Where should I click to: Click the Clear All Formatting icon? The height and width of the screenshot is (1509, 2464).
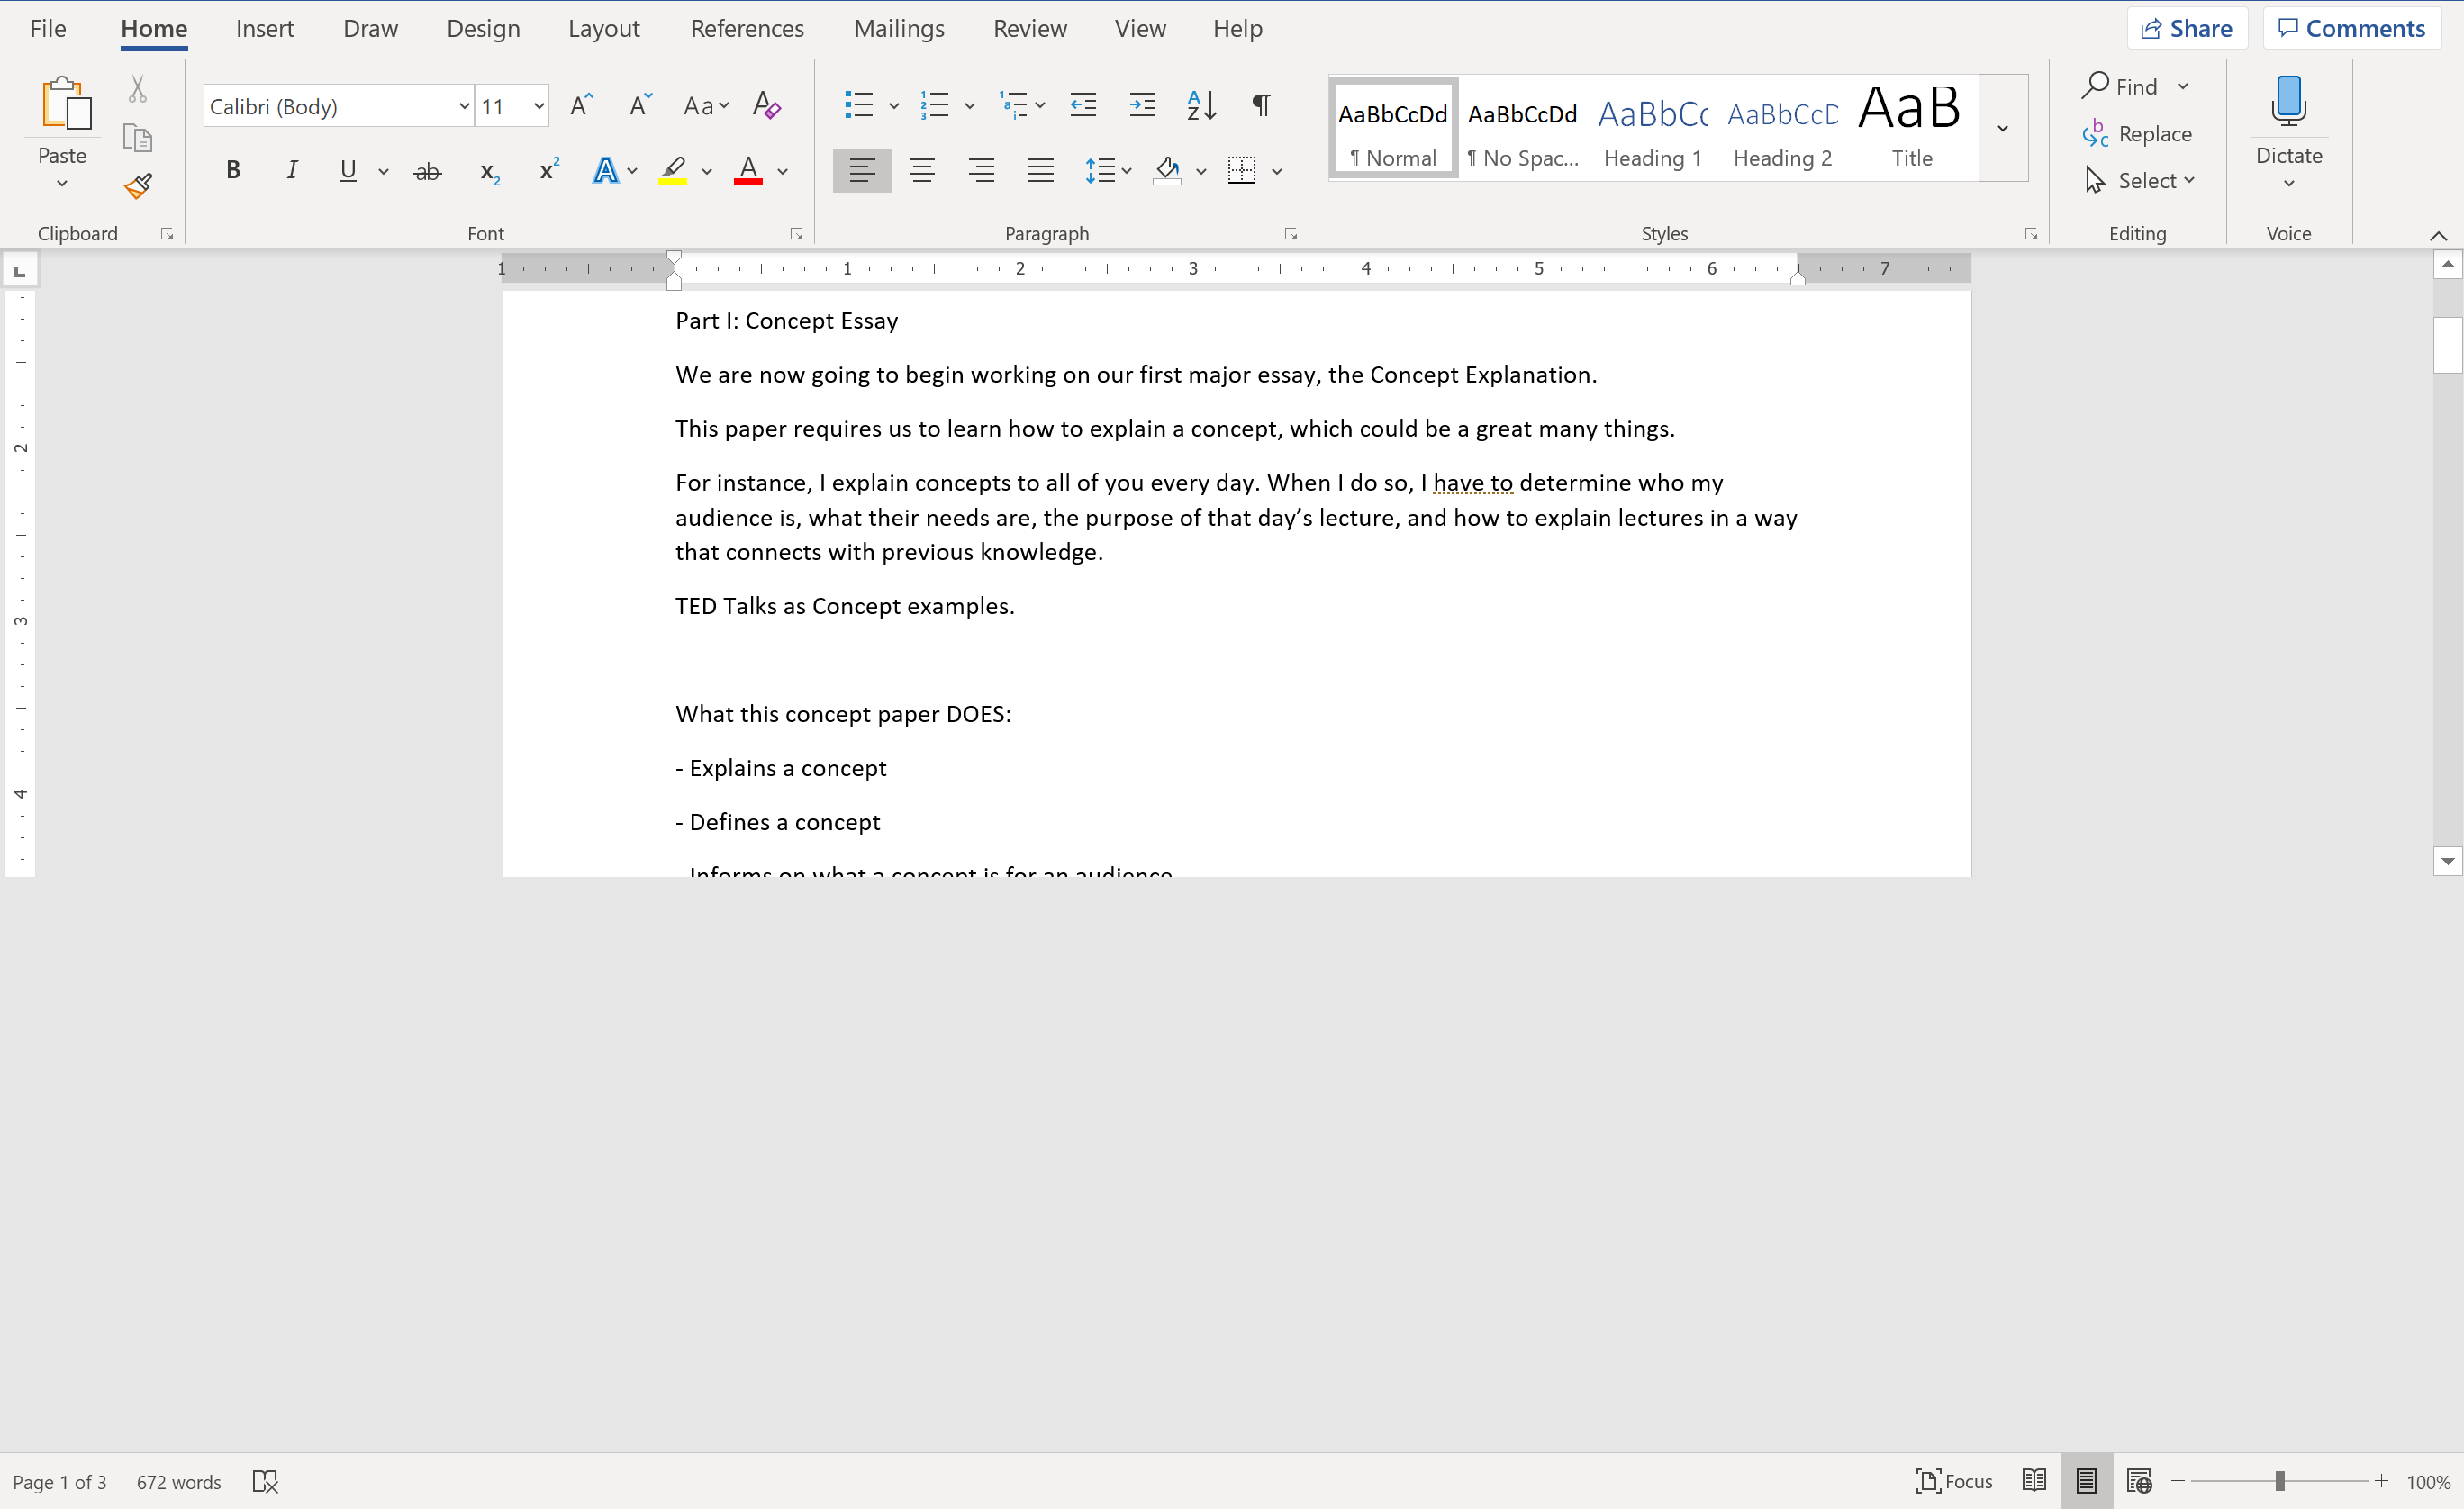pos(766,106)
